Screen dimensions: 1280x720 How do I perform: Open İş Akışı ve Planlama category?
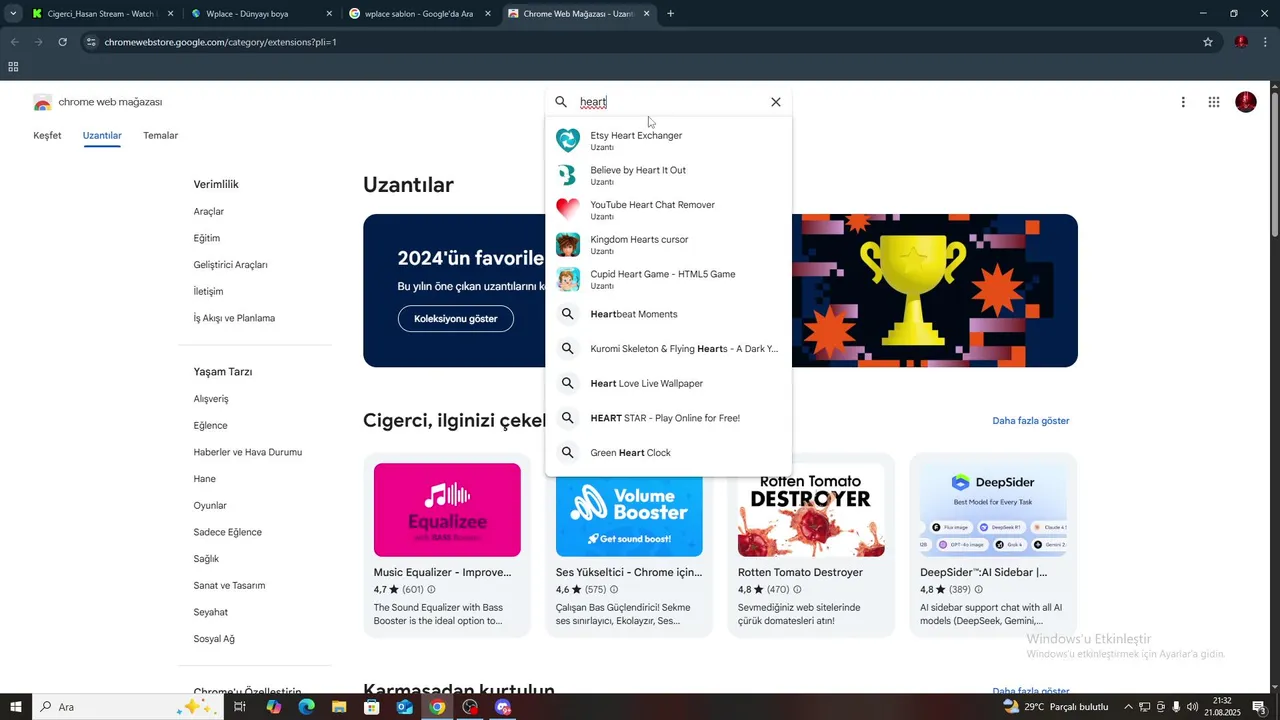234,318
